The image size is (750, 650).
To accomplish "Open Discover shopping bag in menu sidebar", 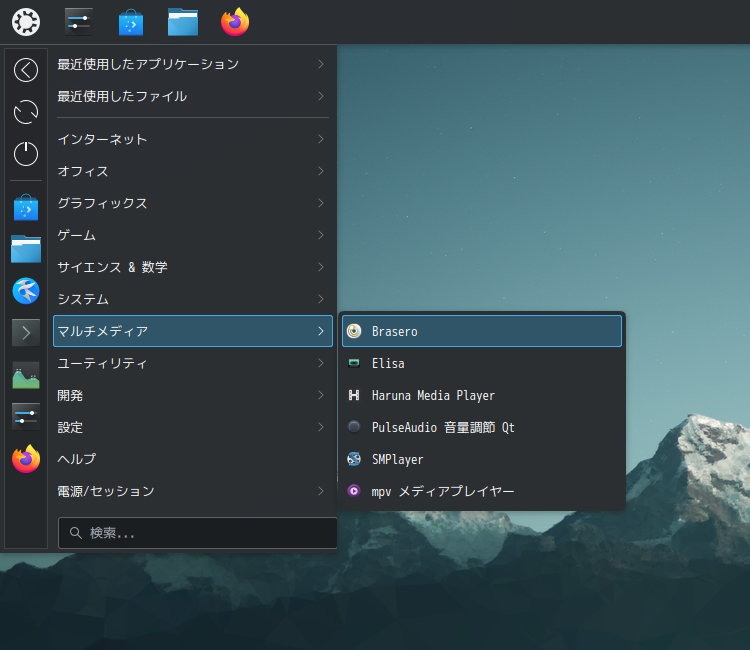I will click(26, 208).
